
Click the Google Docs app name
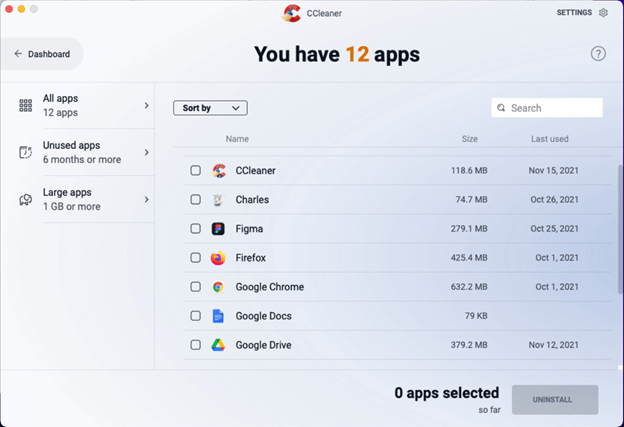pos(263,316)
